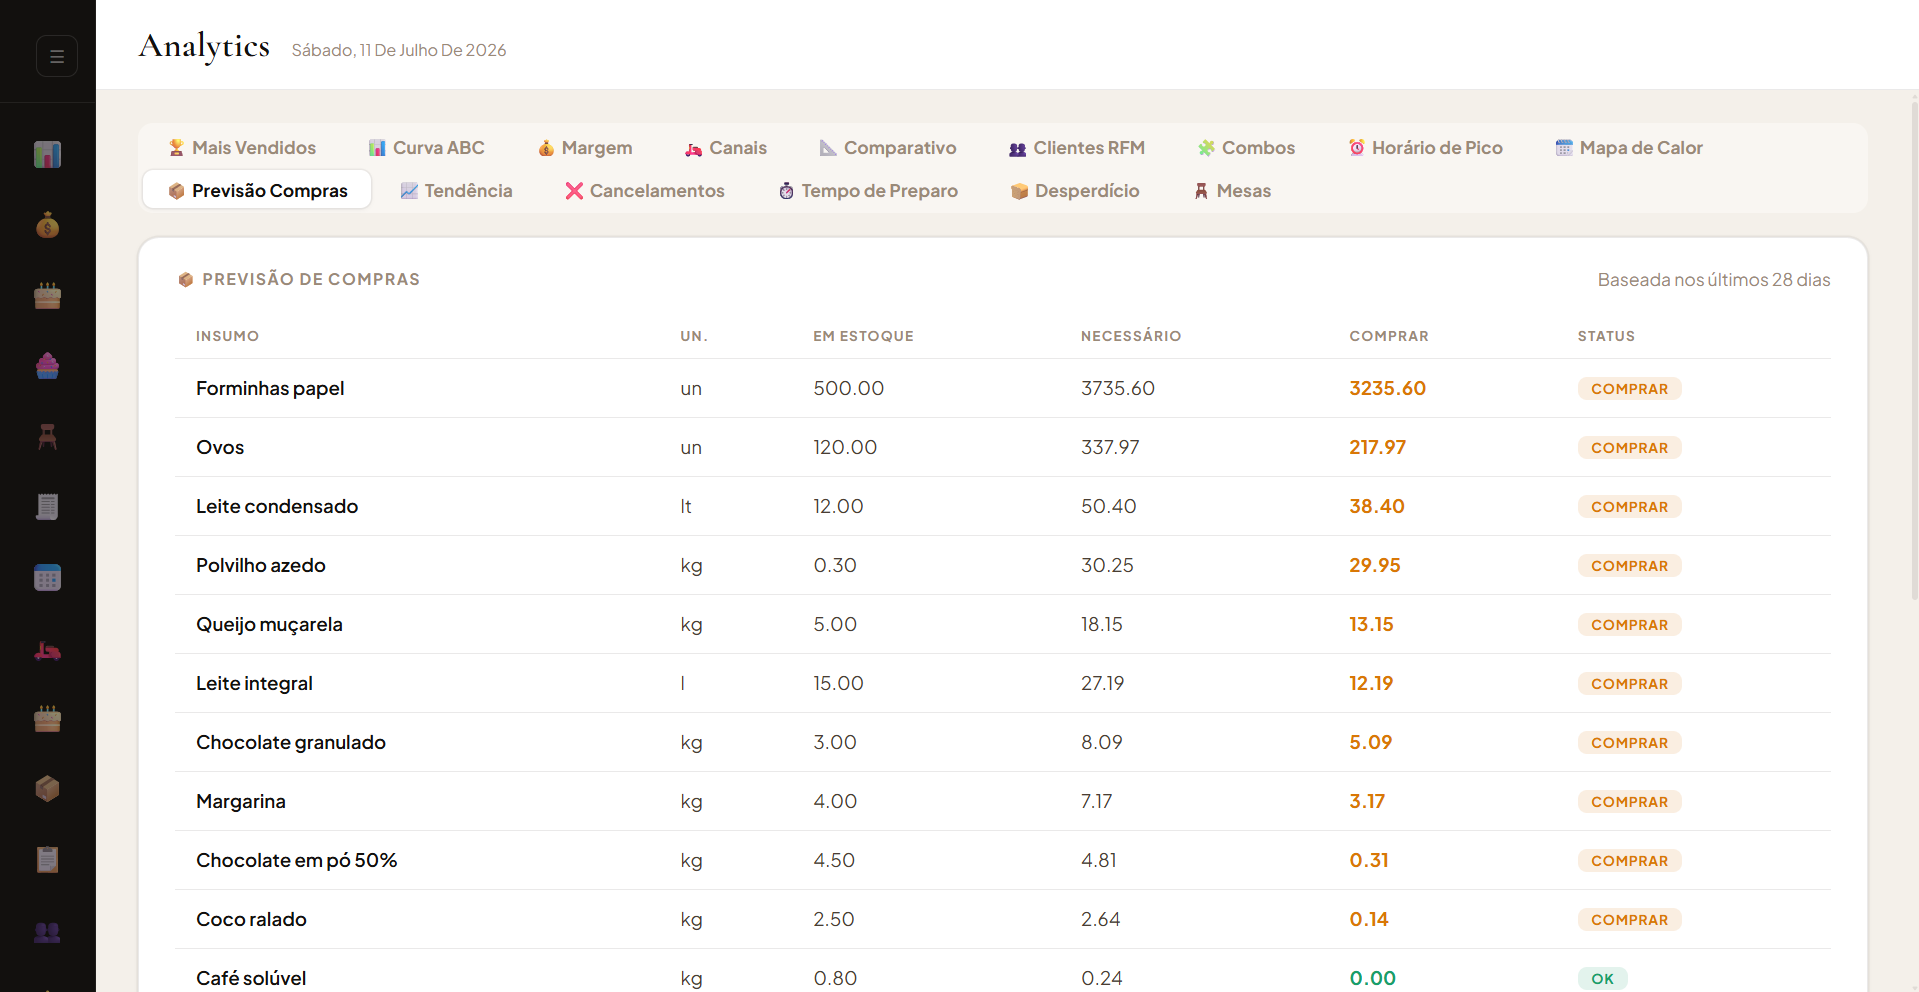The width and height of the screenshot is (1919, 992).
Task: Open the bar chart analytics sidebar icon
Action: [47, 154]
